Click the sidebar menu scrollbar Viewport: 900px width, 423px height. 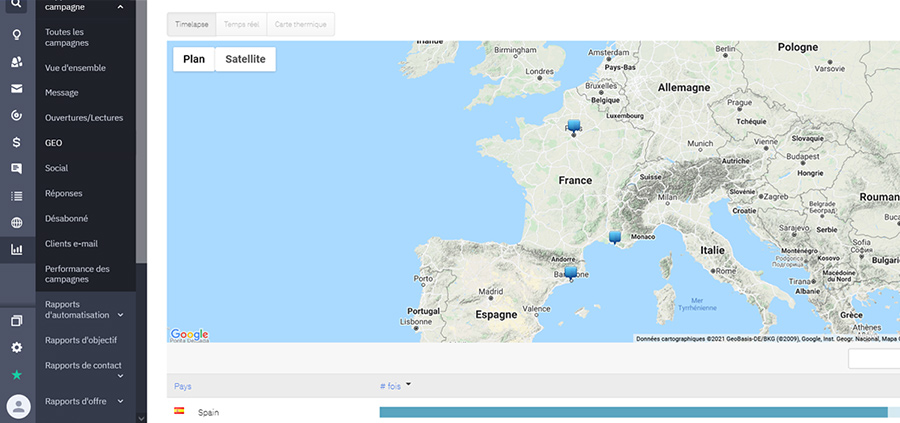[141, 132]
